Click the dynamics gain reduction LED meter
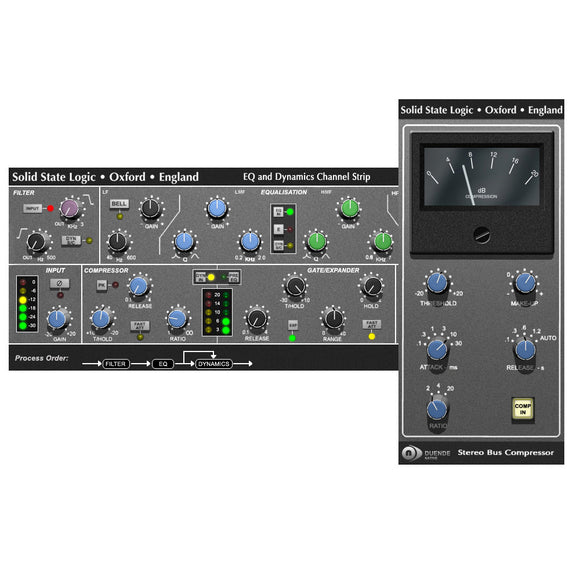This screenshot has width=580, height=580. pos(217,312)
